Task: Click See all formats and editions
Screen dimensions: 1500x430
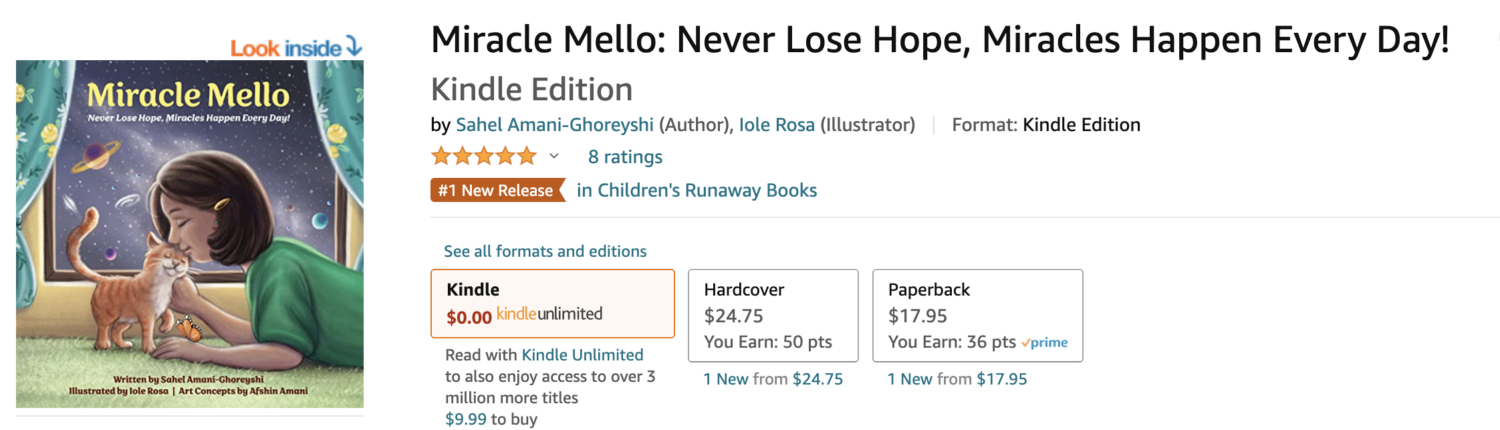Action: tap(545, 251)
